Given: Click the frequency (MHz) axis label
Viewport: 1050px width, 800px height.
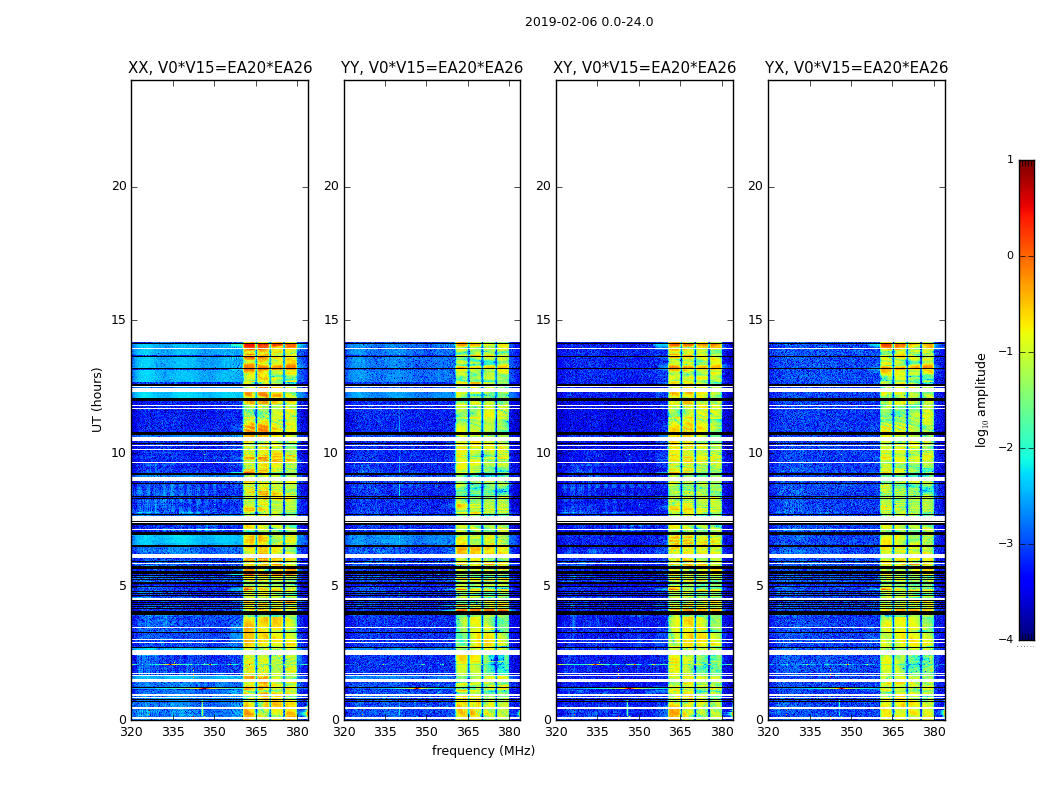Looking at the screenshot, I should tap(483, 751).
